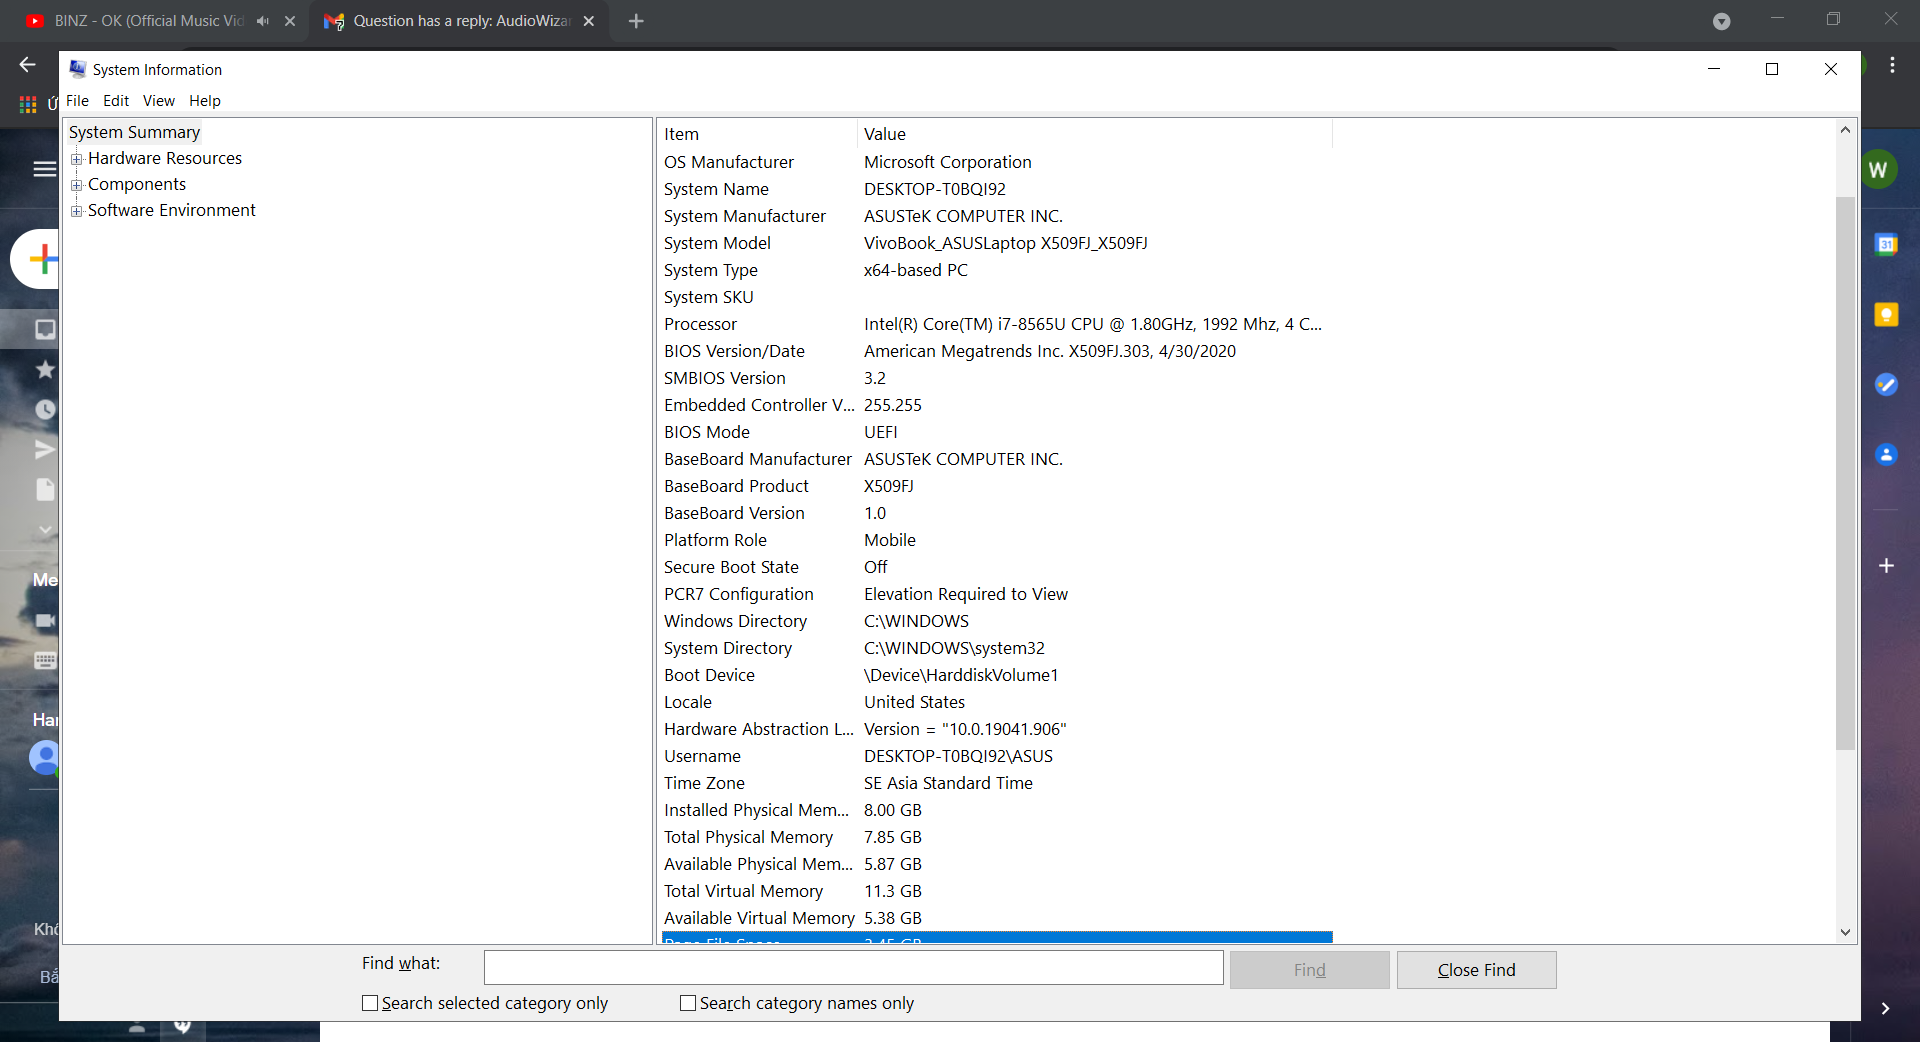Open Google Keep in the side panel

[1886, 315]
